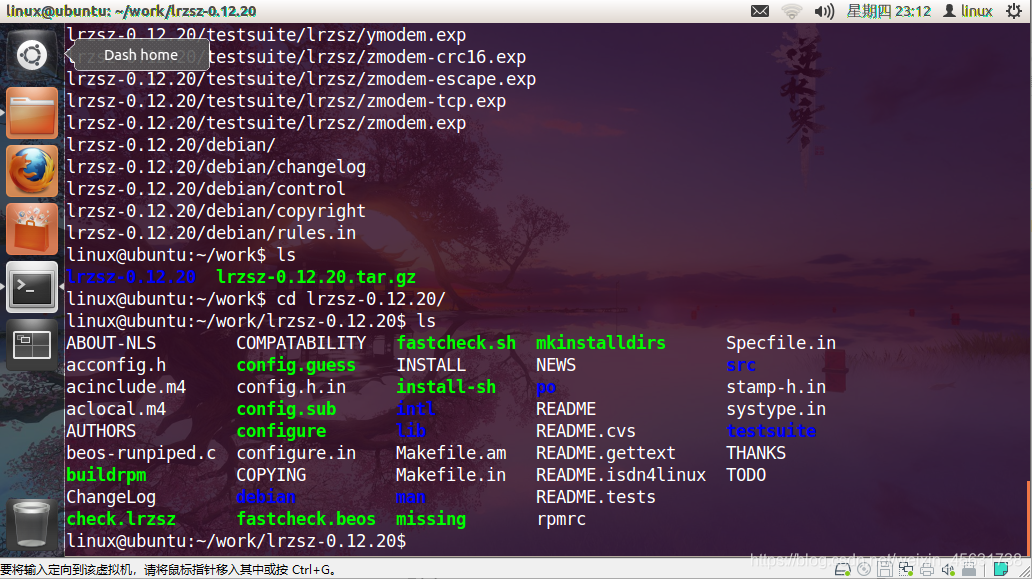The width and height of the screenshot is (1032, 579).
Task: Click the hard disk status icon
Action: tap(842, 568)
